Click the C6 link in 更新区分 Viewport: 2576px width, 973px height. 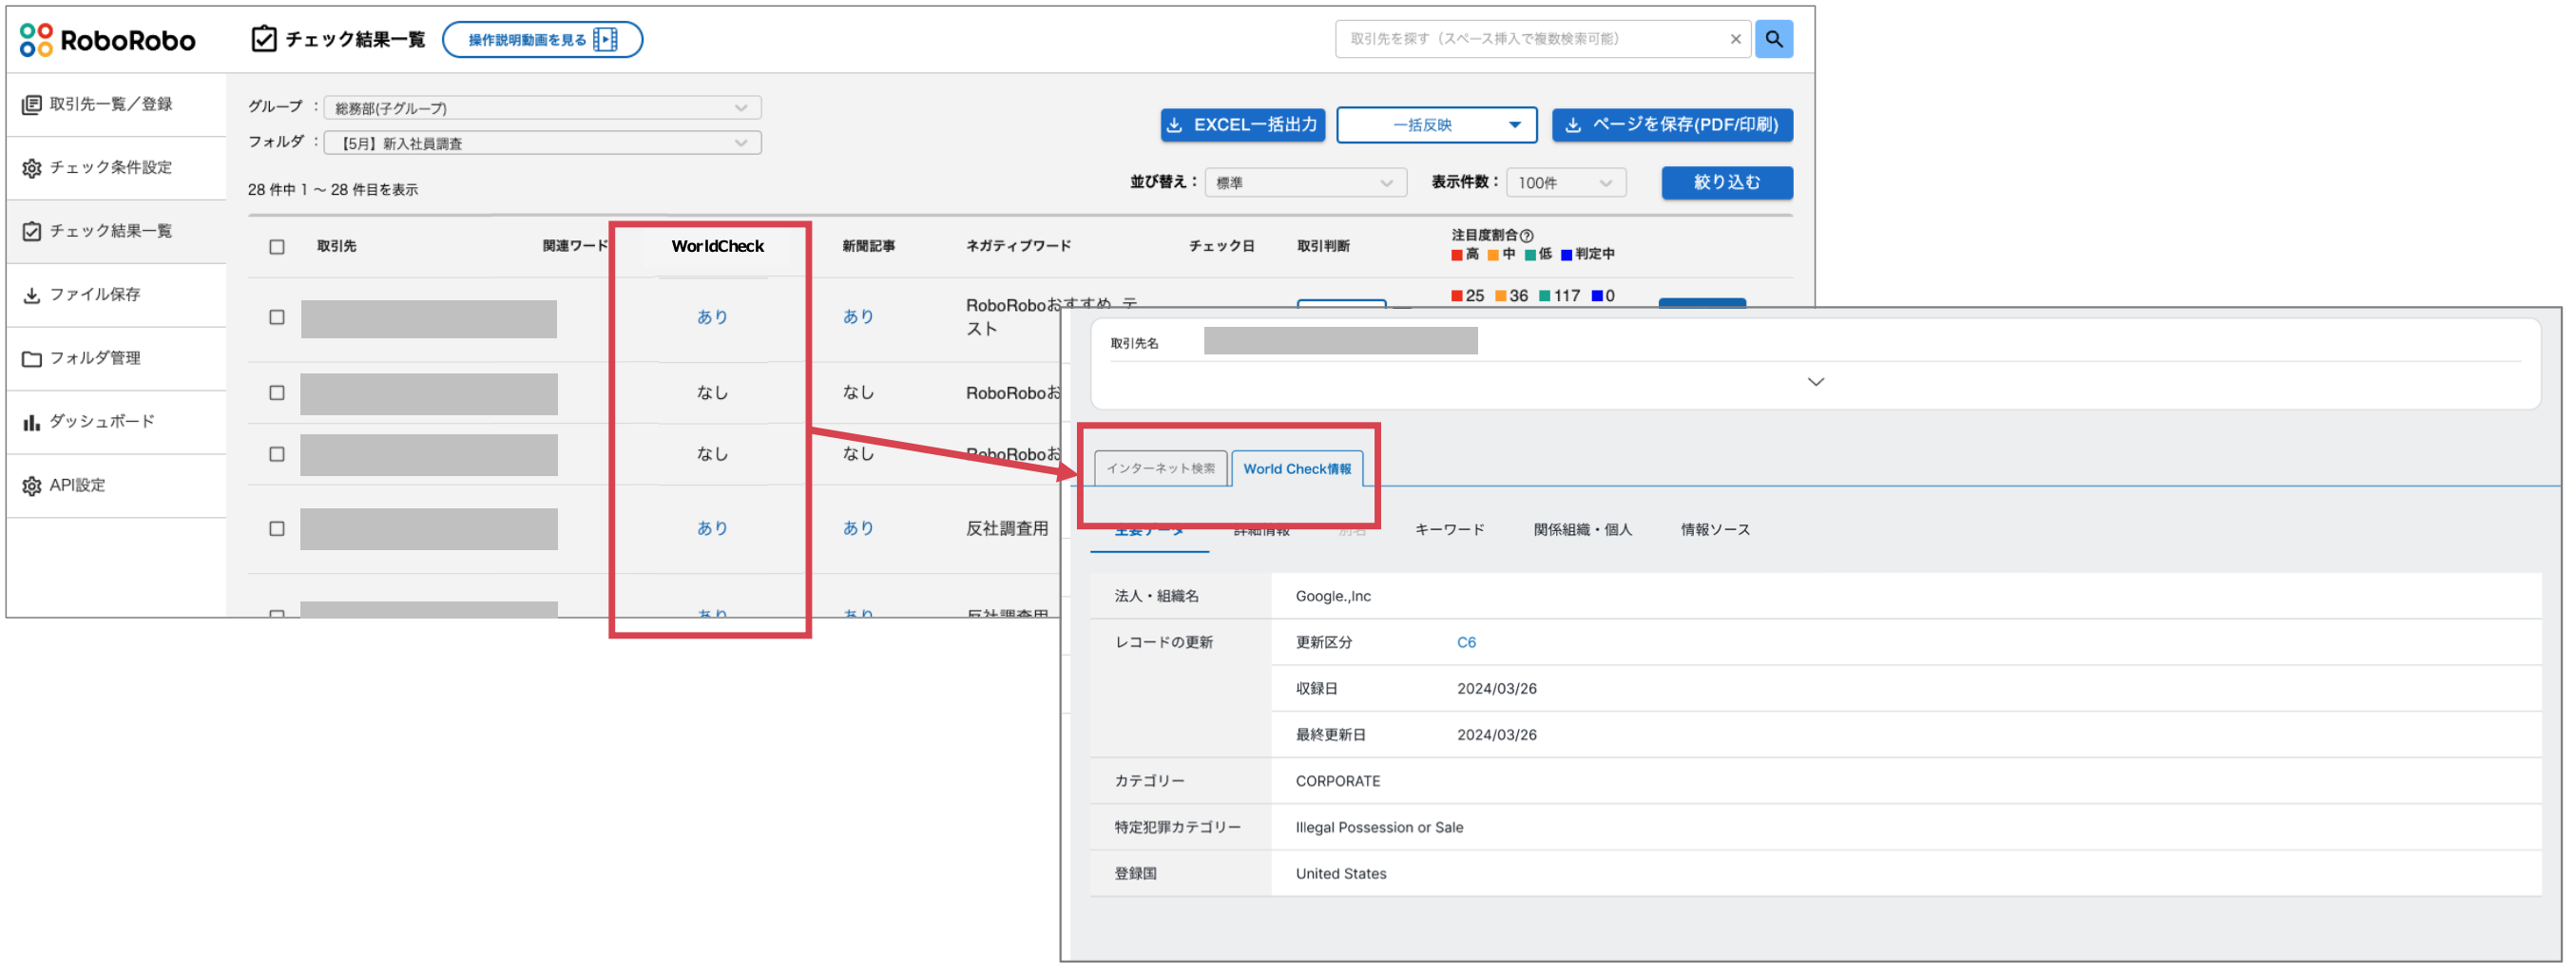1467,642
